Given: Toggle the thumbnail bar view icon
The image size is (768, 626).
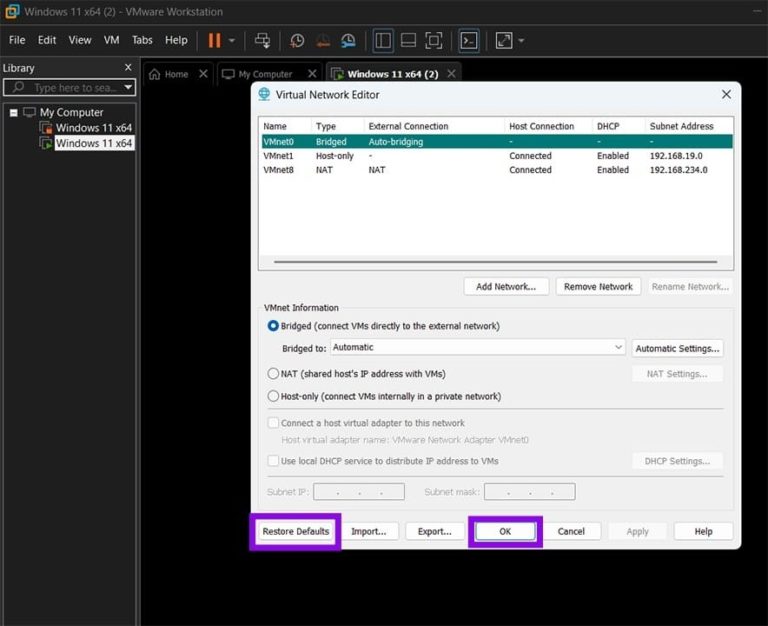Looking at the screenshot, I should point(408,41).
